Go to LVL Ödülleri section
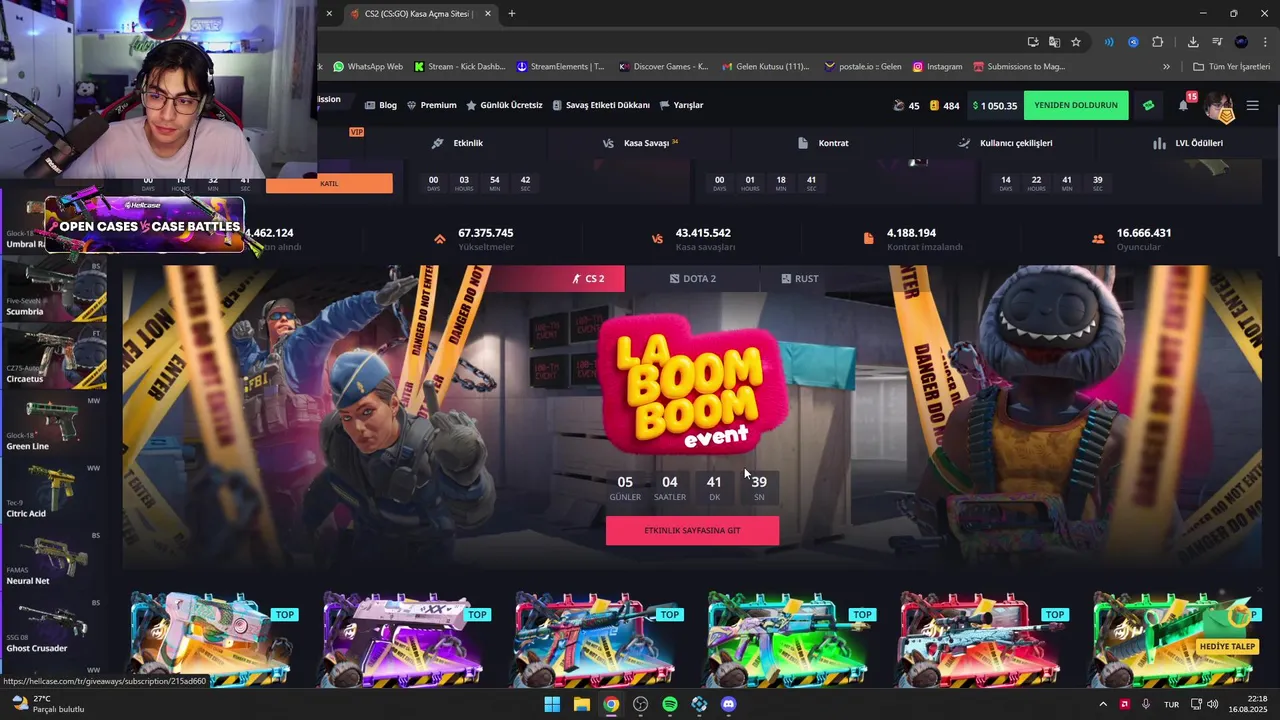 (1188, 143)
